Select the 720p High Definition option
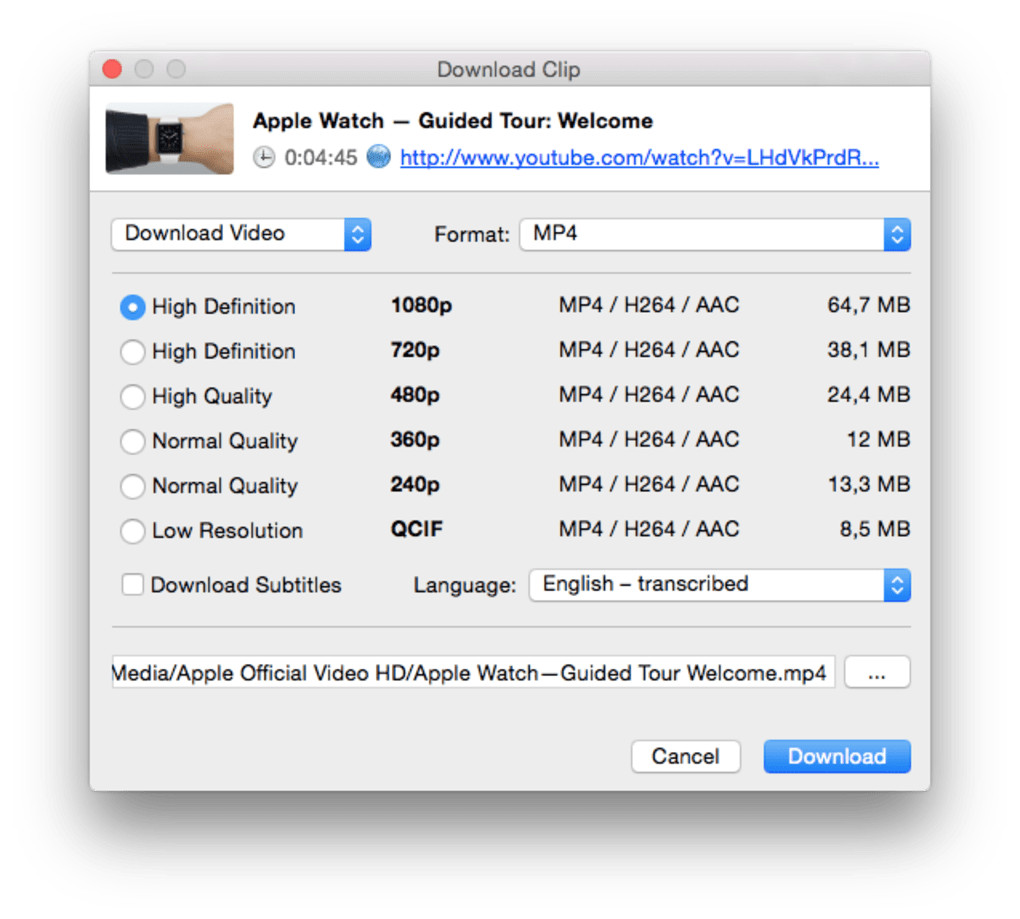 (132, 352)
